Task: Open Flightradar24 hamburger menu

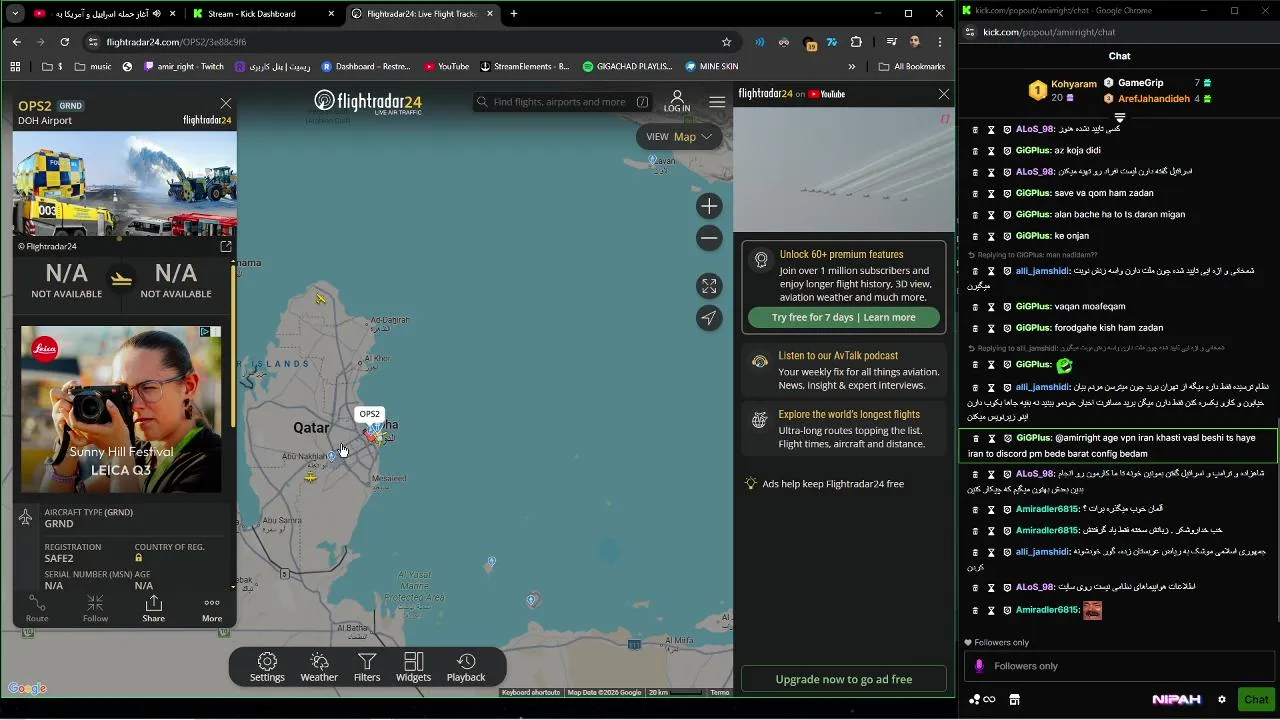Action: coord(717,102)
